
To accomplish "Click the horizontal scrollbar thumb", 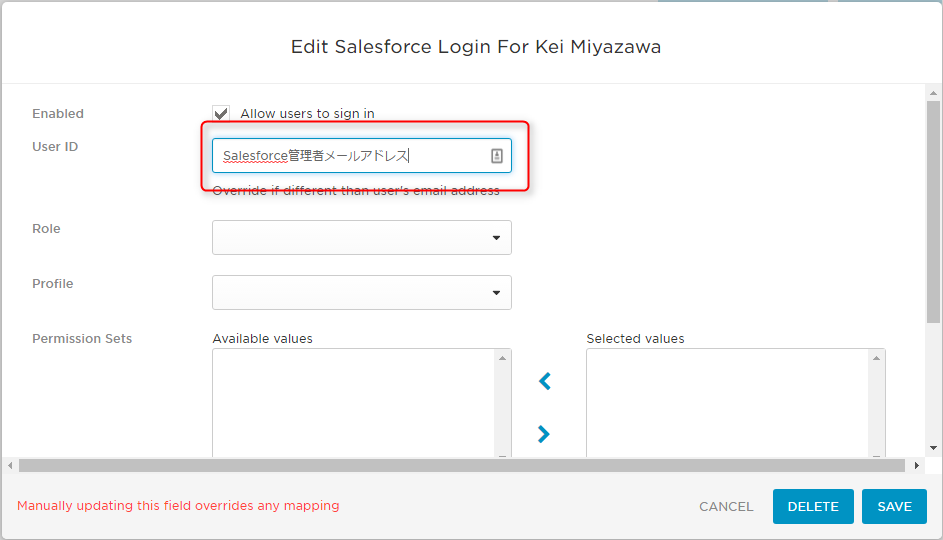I will point(462,465).
